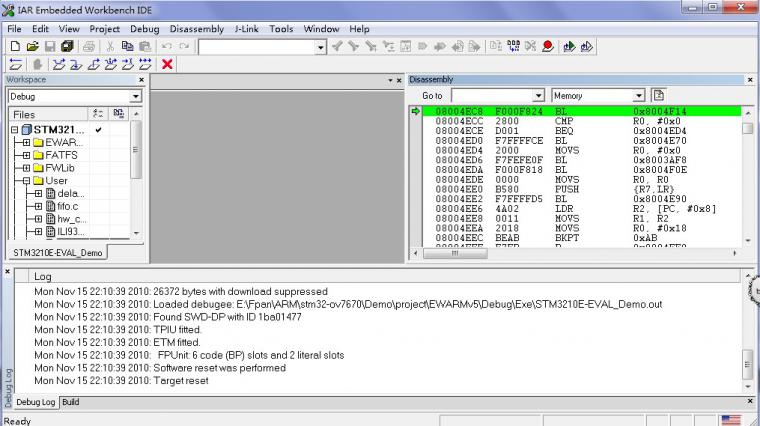Click the disassembly horizontal scrollbar thumb
Image resolution: width=760 pixels, height=426 pixels.
pyautogui.click(x=455, y=253)
